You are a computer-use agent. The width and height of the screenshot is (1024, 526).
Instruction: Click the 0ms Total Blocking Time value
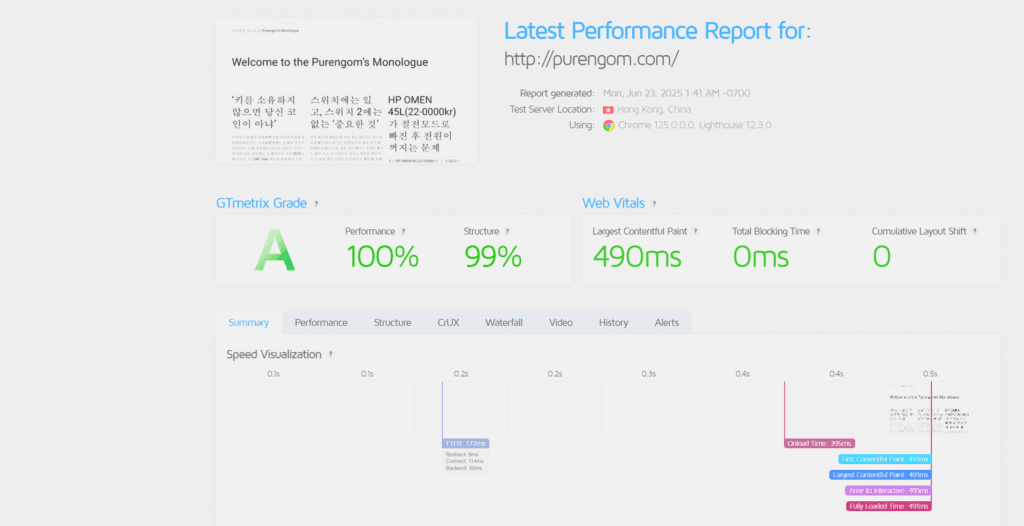click(761, 256)
